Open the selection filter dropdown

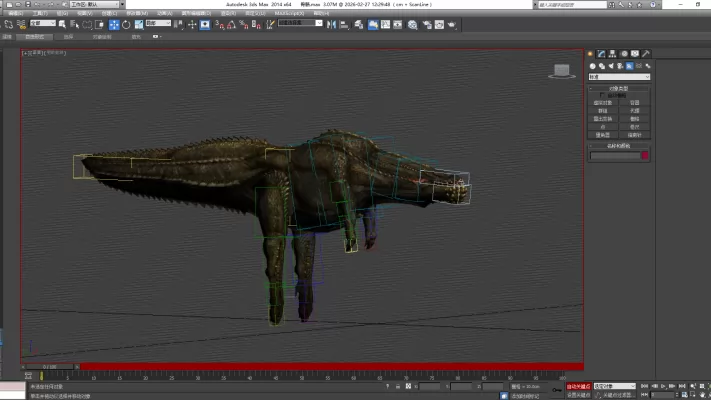pos(44,23)
